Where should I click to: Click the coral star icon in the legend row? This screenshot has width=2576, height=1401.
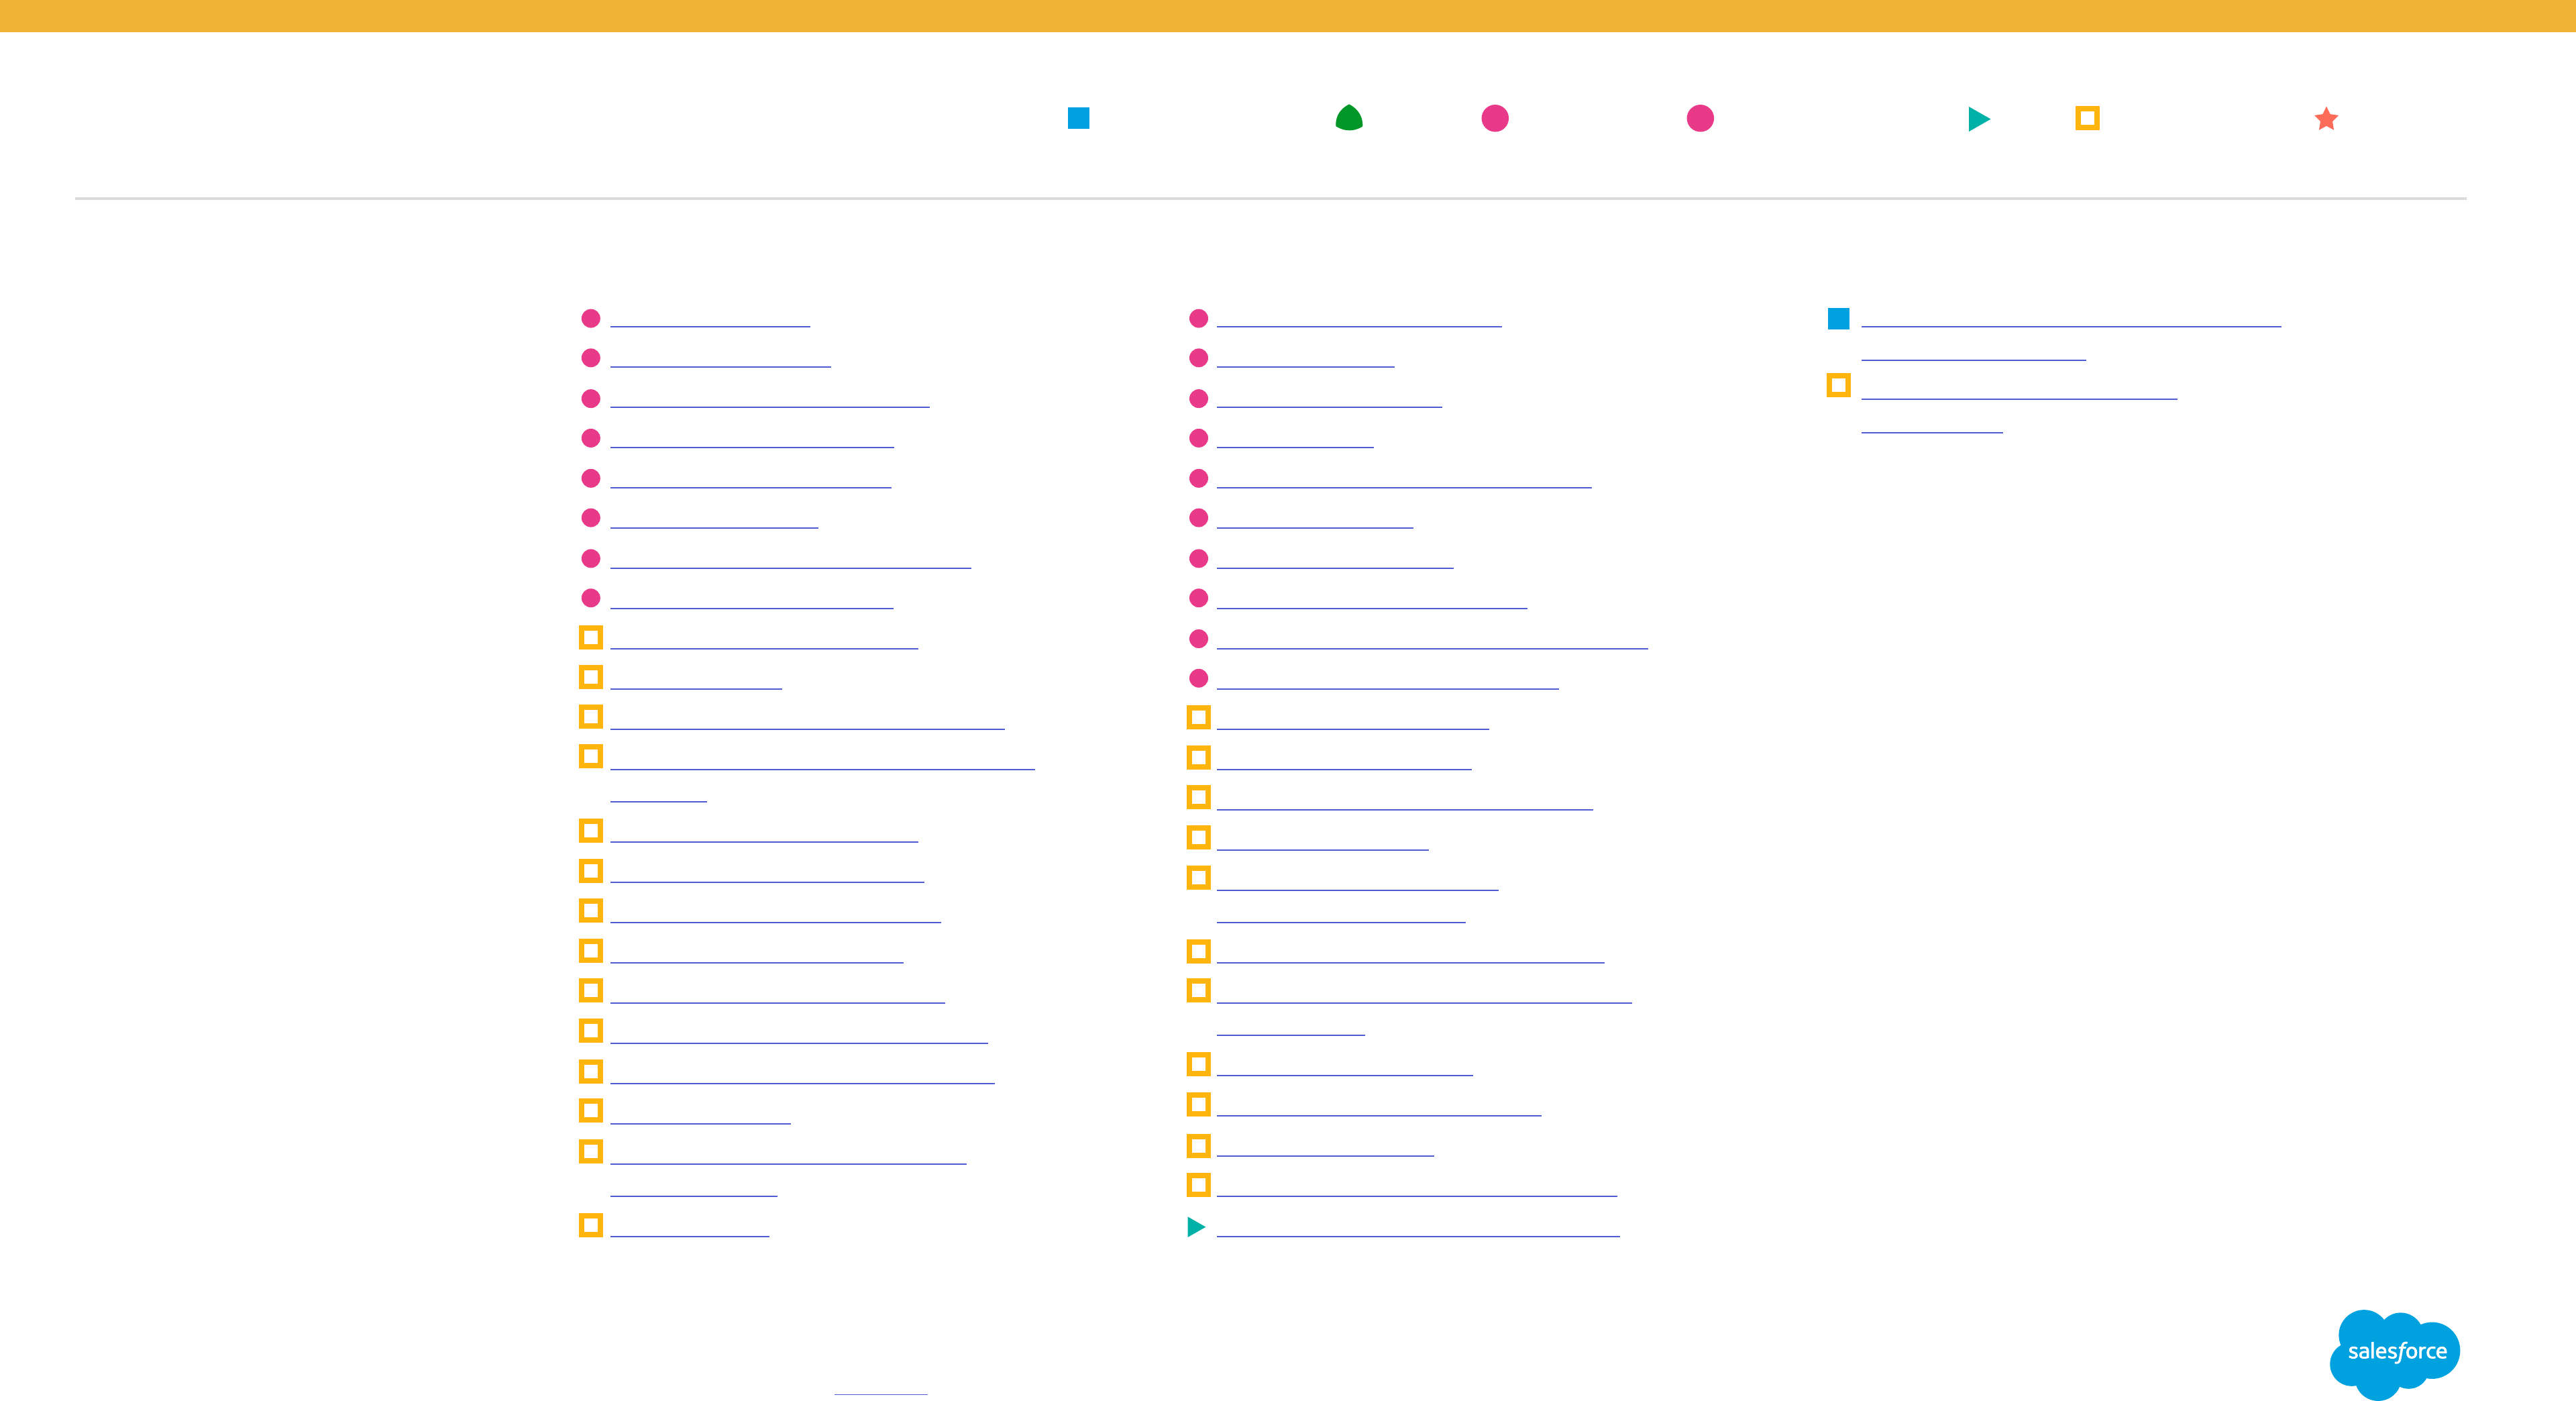click(x=2326, y=119)
